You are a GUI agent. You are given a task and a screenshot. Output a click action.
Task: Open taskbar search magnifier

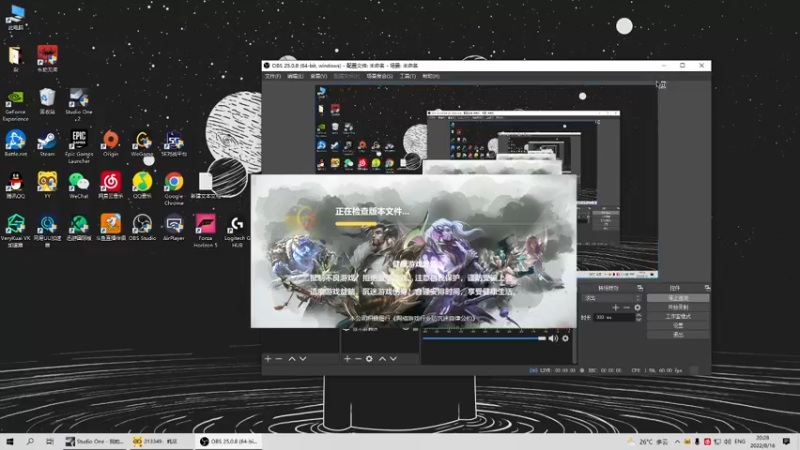click(x=30, y=441)
